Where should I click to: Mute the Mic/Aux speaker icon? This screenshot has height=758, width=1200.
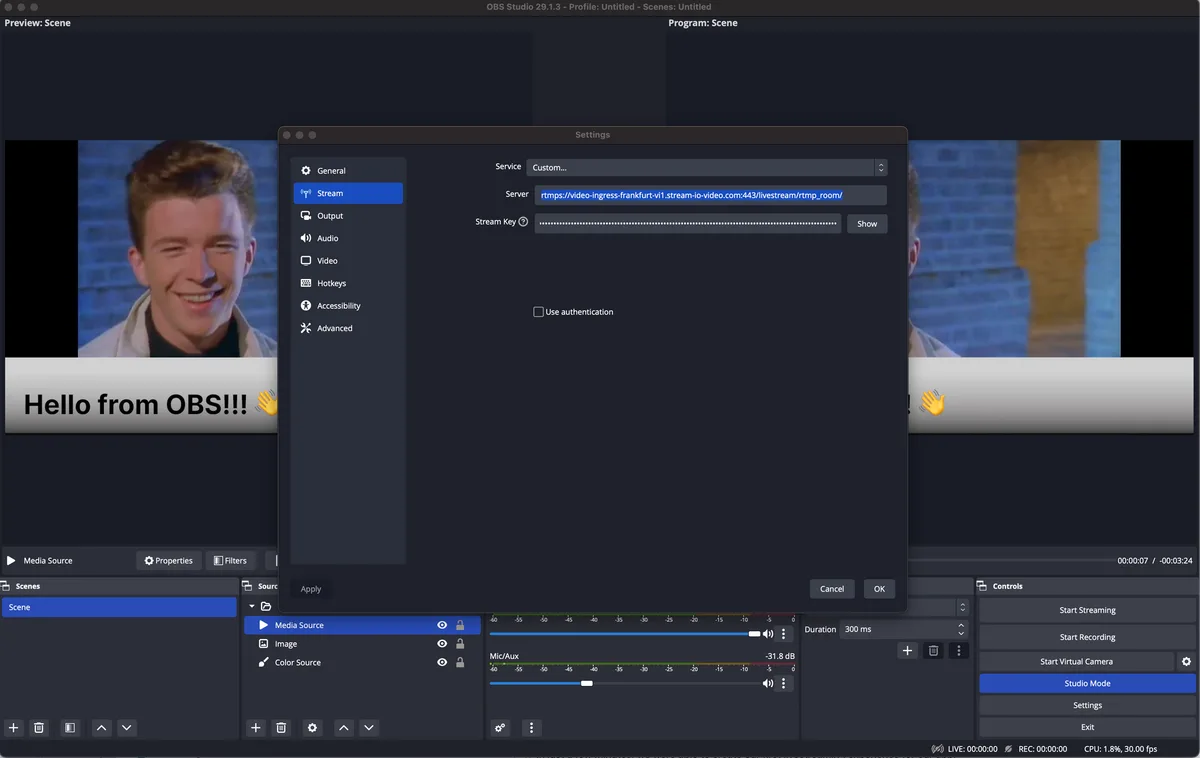pyautogui.click(x=768, y=683)
